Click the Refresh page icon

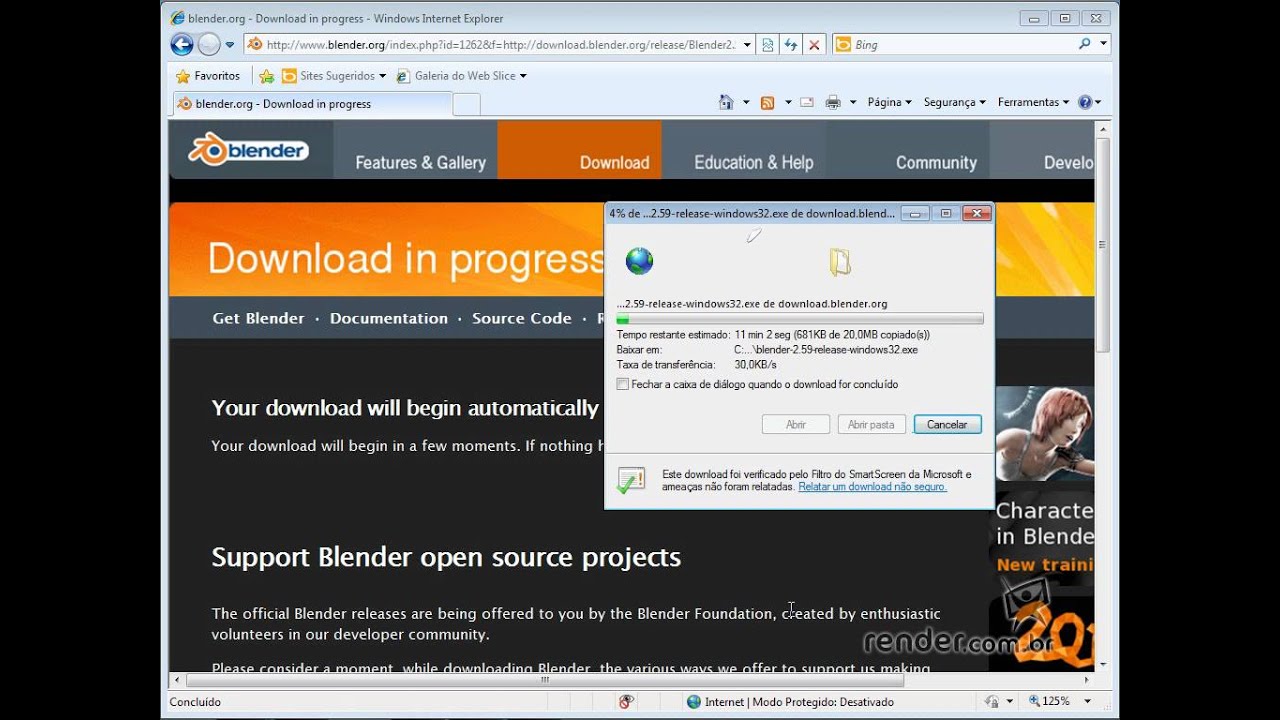[x=790, y=44]
